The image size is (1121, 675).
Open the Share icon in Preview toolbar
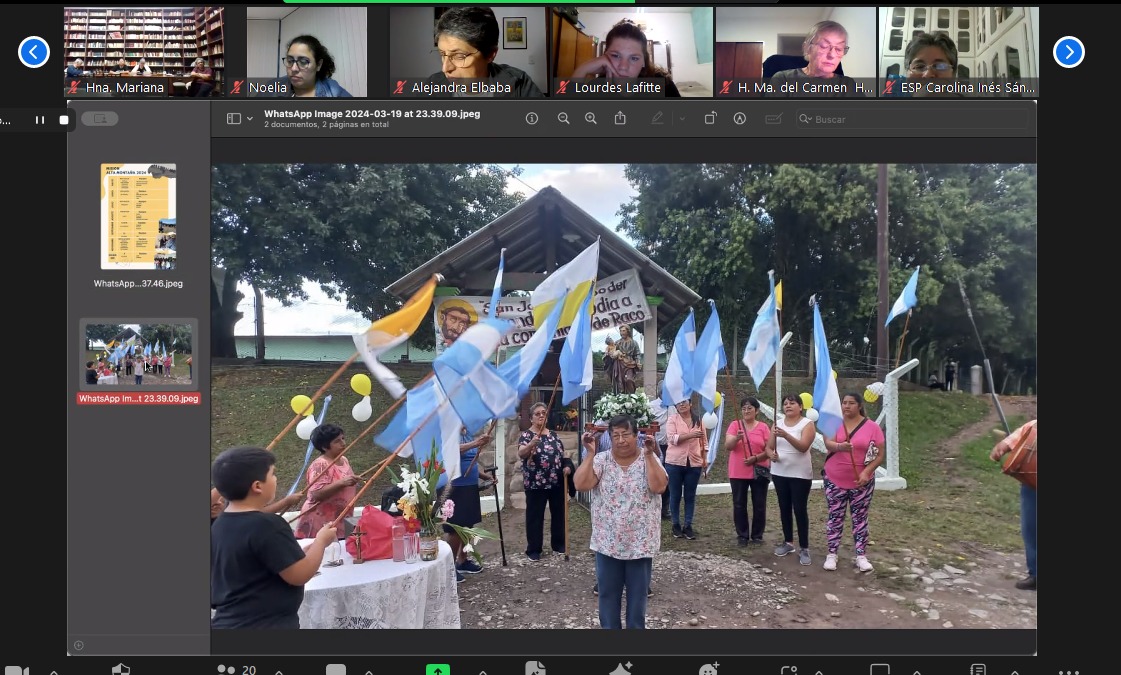(x=620, y=118)
